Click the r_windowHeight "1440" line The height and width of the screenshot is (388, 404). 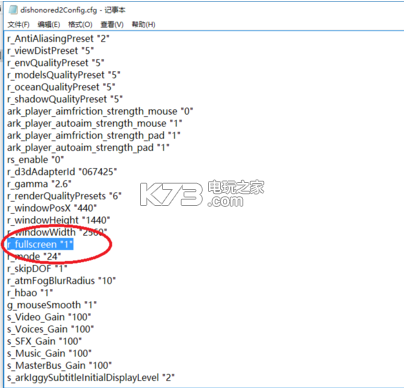(59, 220)
